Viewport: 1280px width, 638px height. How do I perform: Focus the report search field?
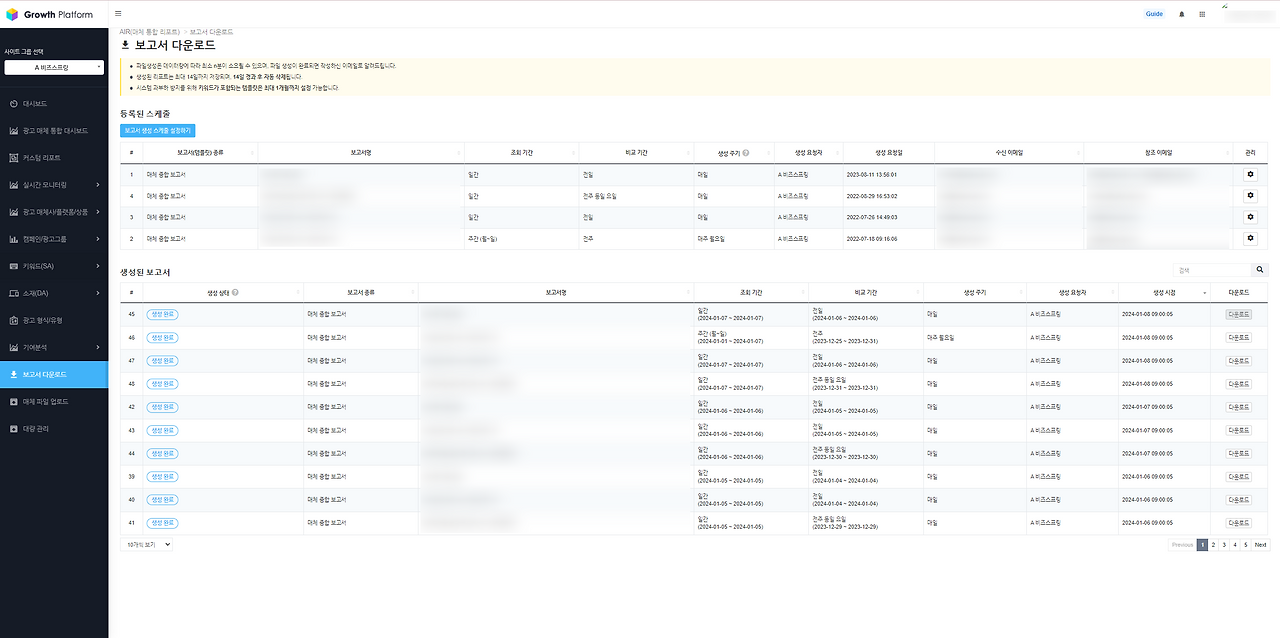1212,270
